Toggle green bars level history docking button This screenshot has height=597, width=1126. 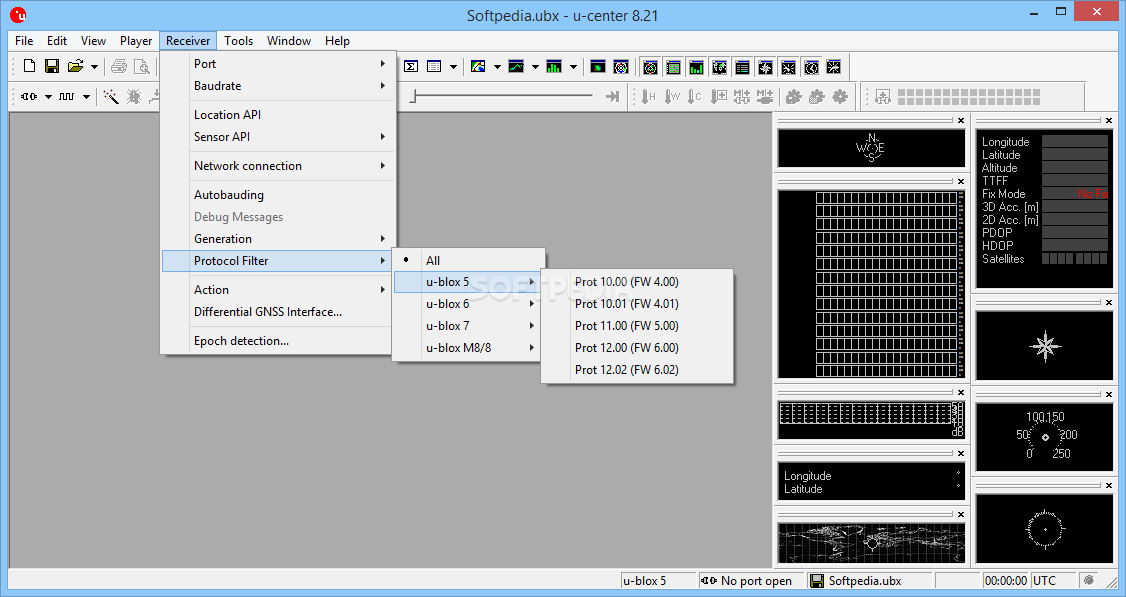coord(697,67)
